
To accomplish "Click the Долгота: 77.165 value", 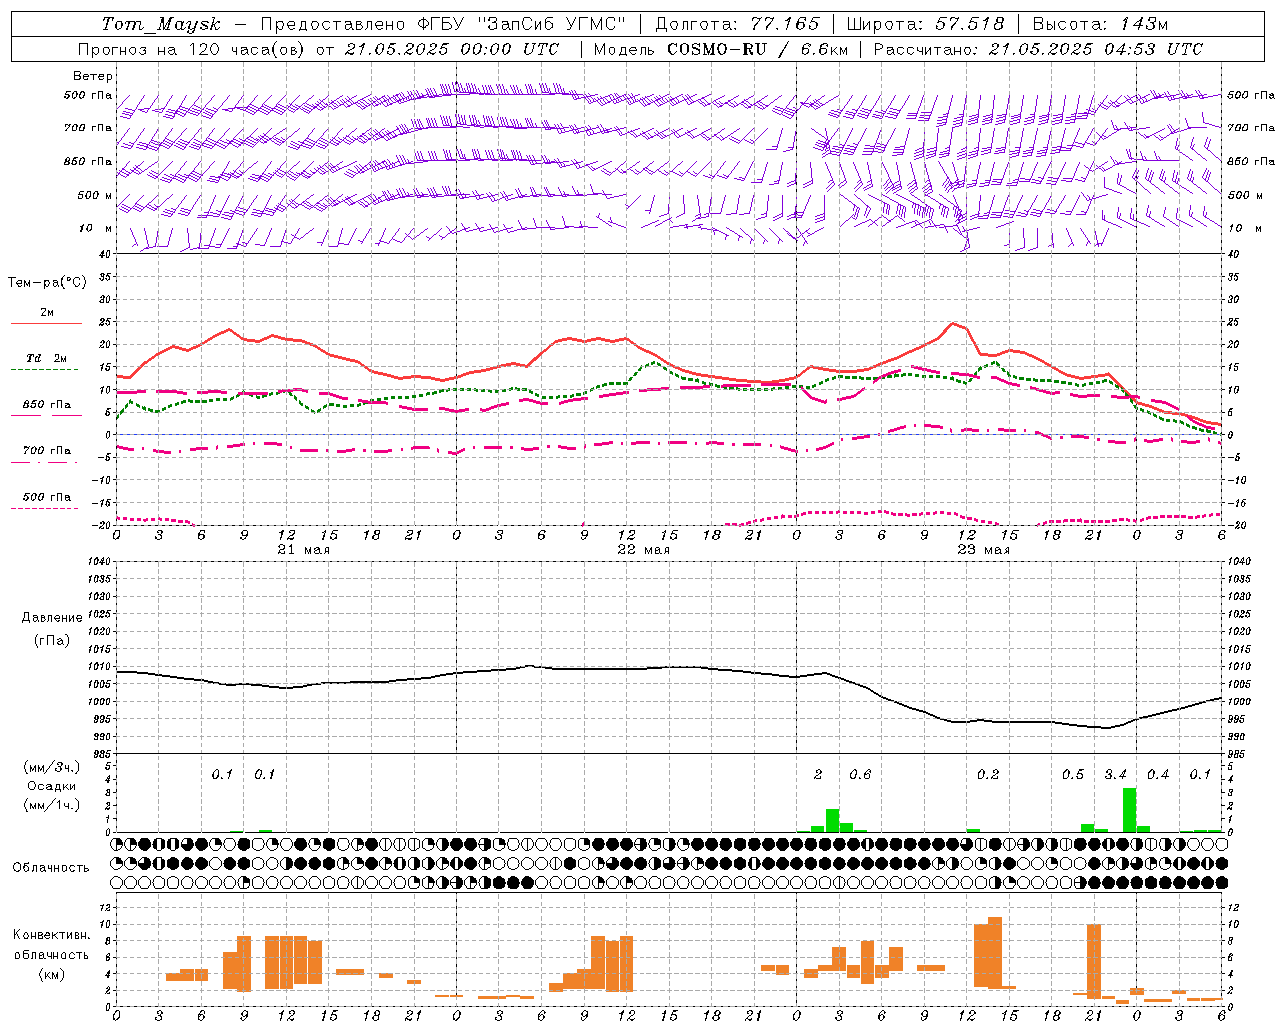I will [x=737, y=24].
